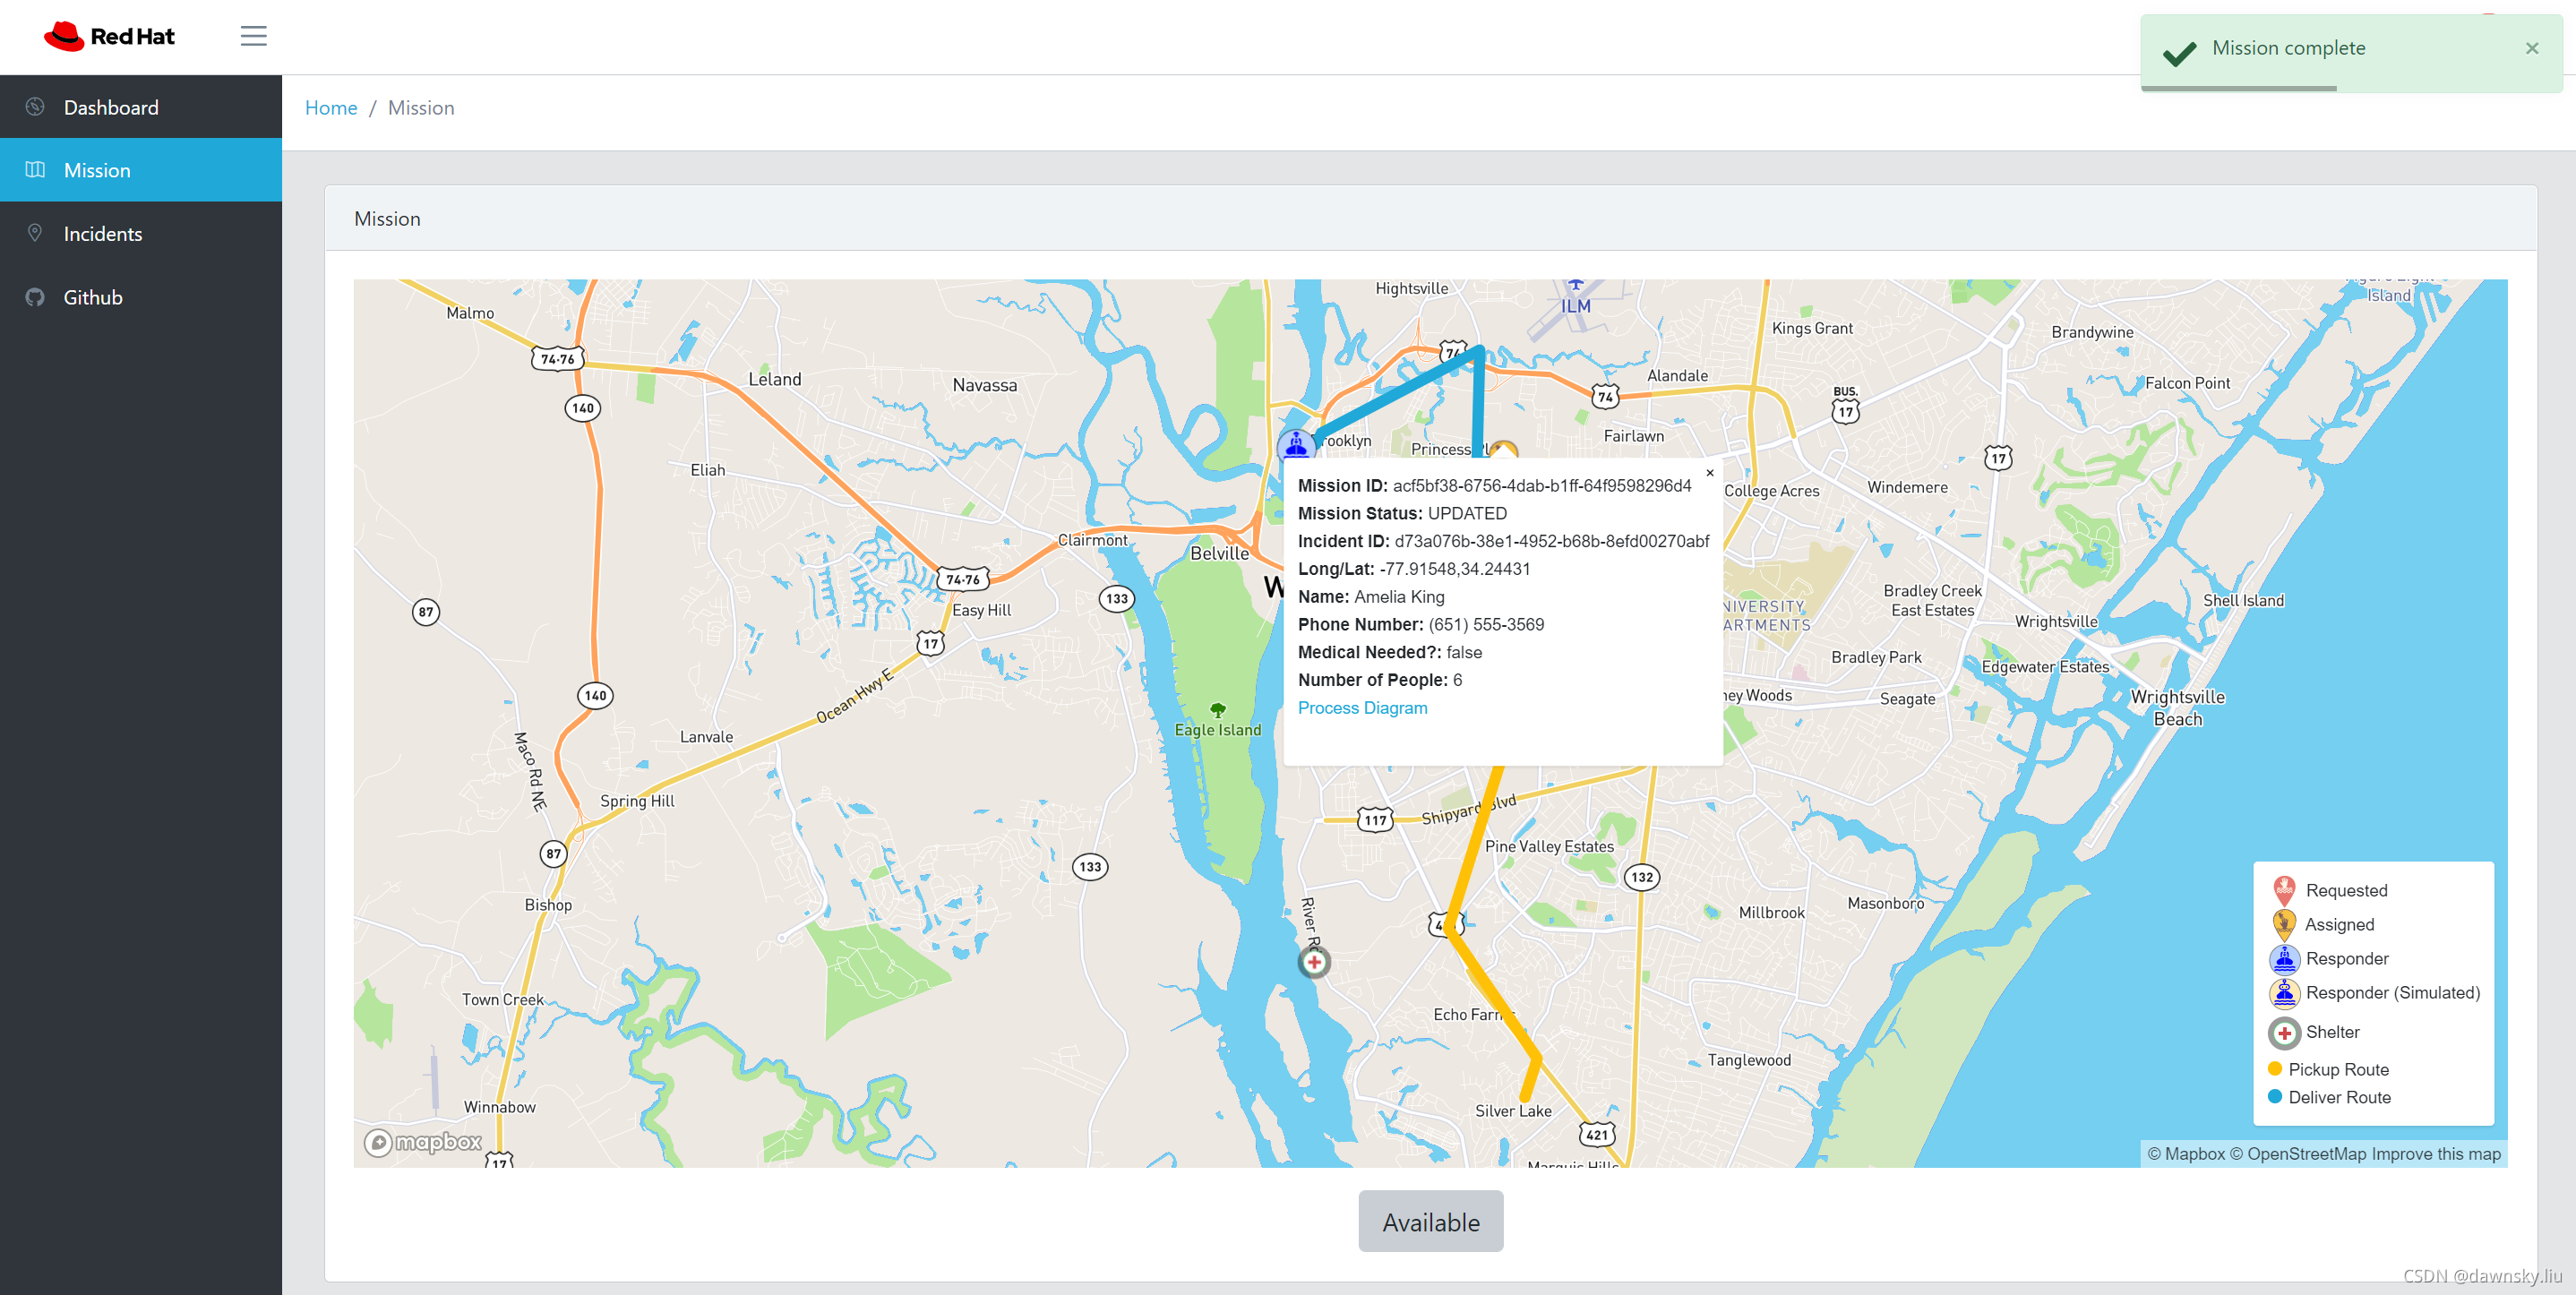
Task: Click the Github navigation icon
Action: point(37,297)
